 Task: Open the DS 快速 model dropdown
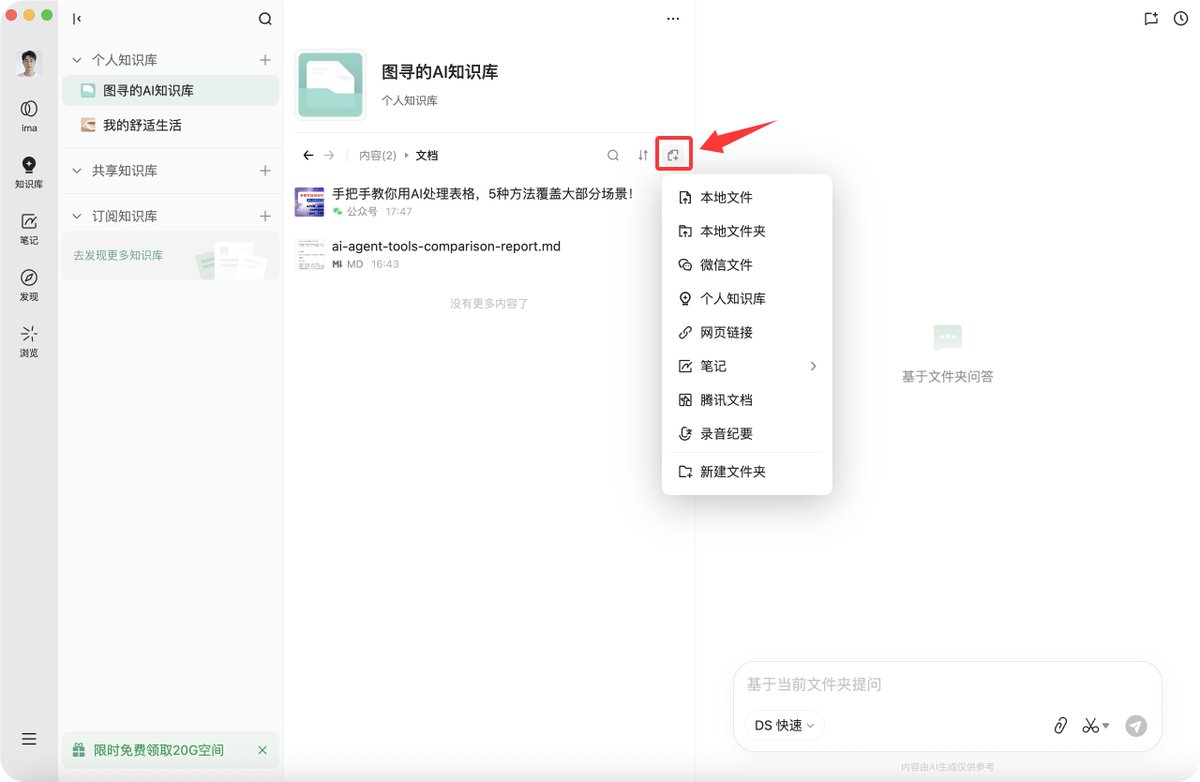pos(784,725)
